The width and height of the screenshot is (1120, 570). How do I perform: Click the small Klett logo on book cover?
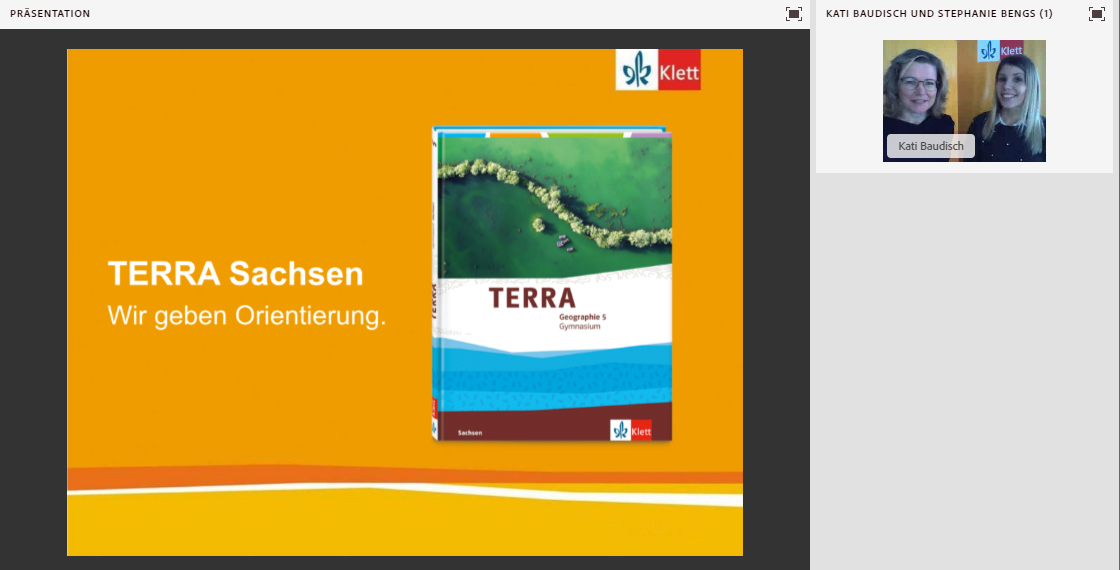(x=631, y=430)
